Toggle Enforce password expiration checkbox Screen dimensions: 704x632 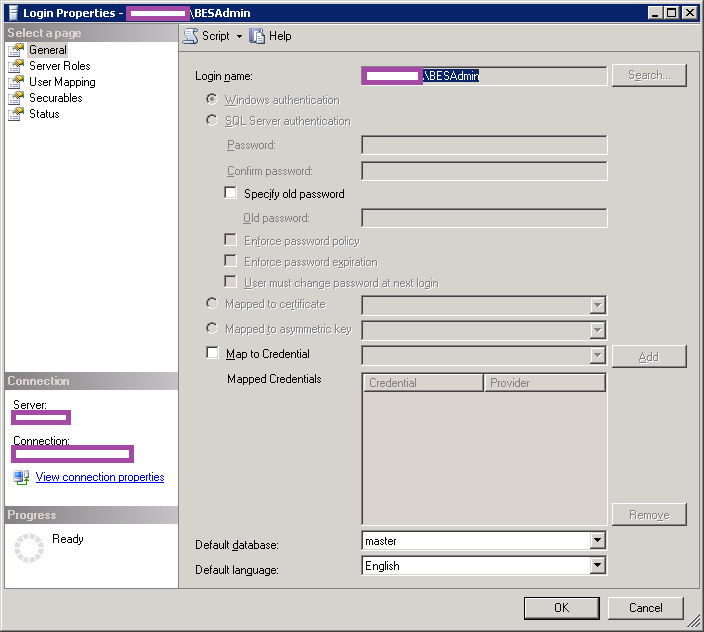tap(230, 261)
